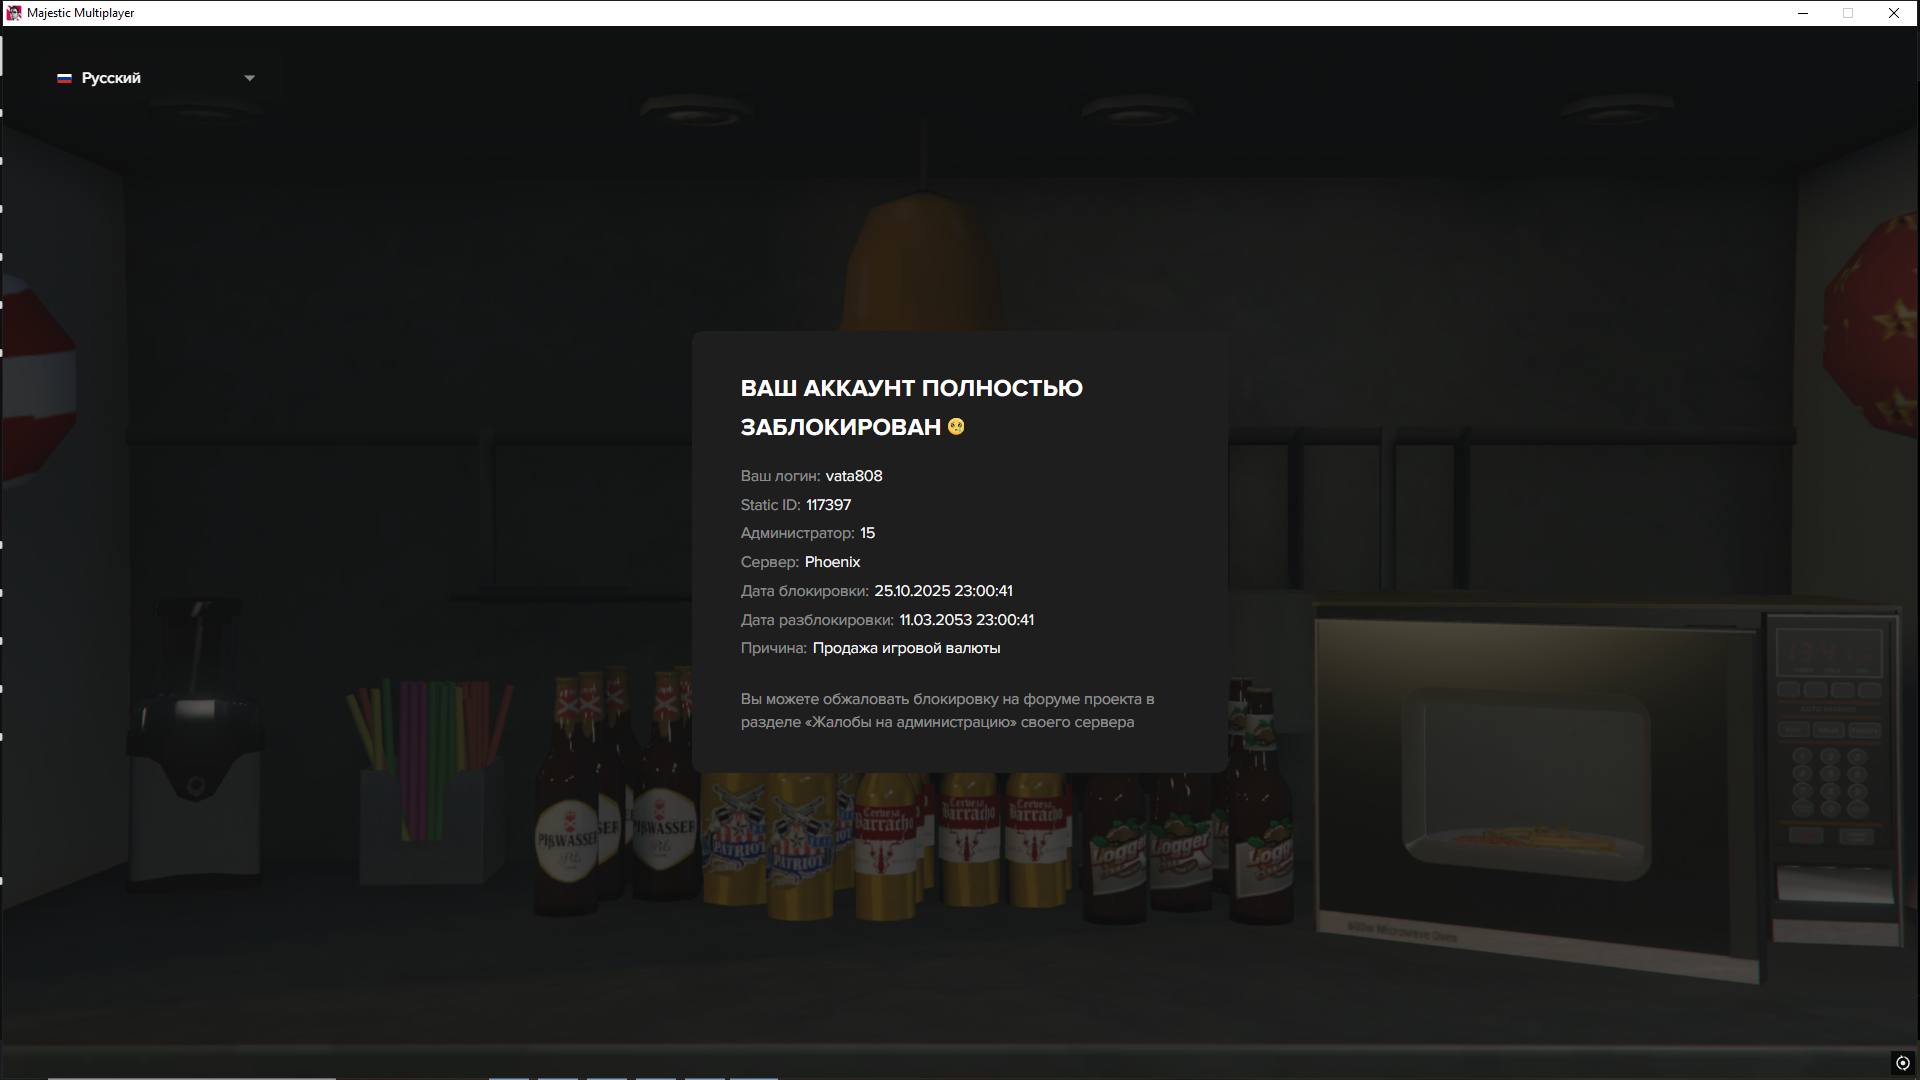Image resolution: width=1920 pixels, height=1080 pixels.
Task: Open the Русский language selector
Action: click(x=111, y=78)
